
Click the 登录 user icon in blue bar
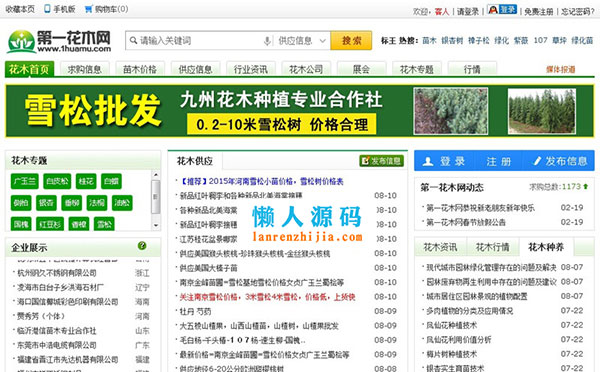coord(428,162)
